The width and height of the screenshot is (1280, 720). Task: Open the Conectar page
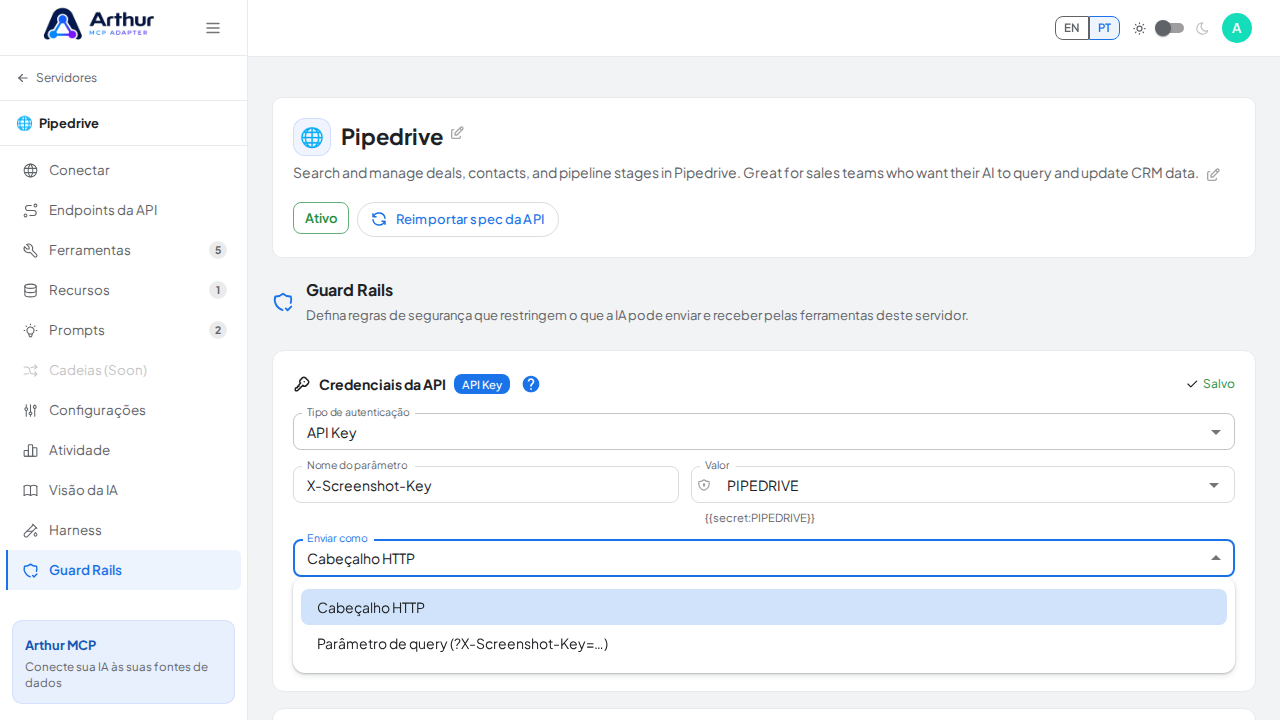[x=124, y=170]
